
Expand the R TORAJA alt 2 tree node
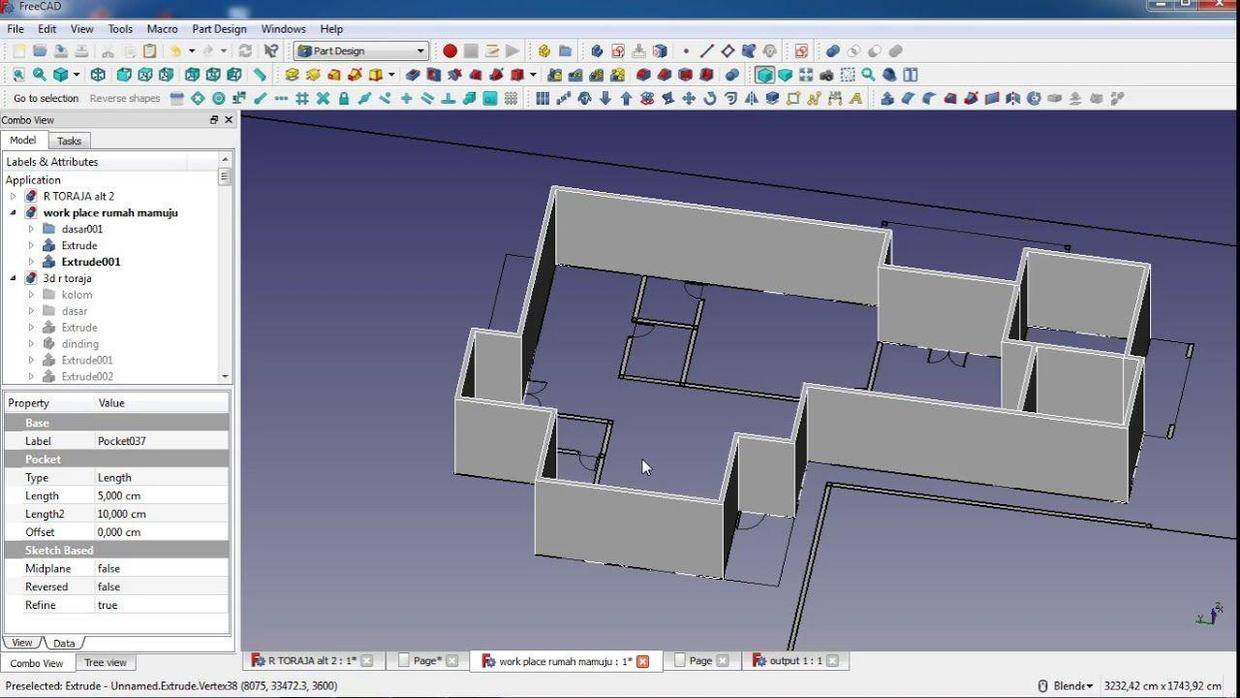pos(13,197)
